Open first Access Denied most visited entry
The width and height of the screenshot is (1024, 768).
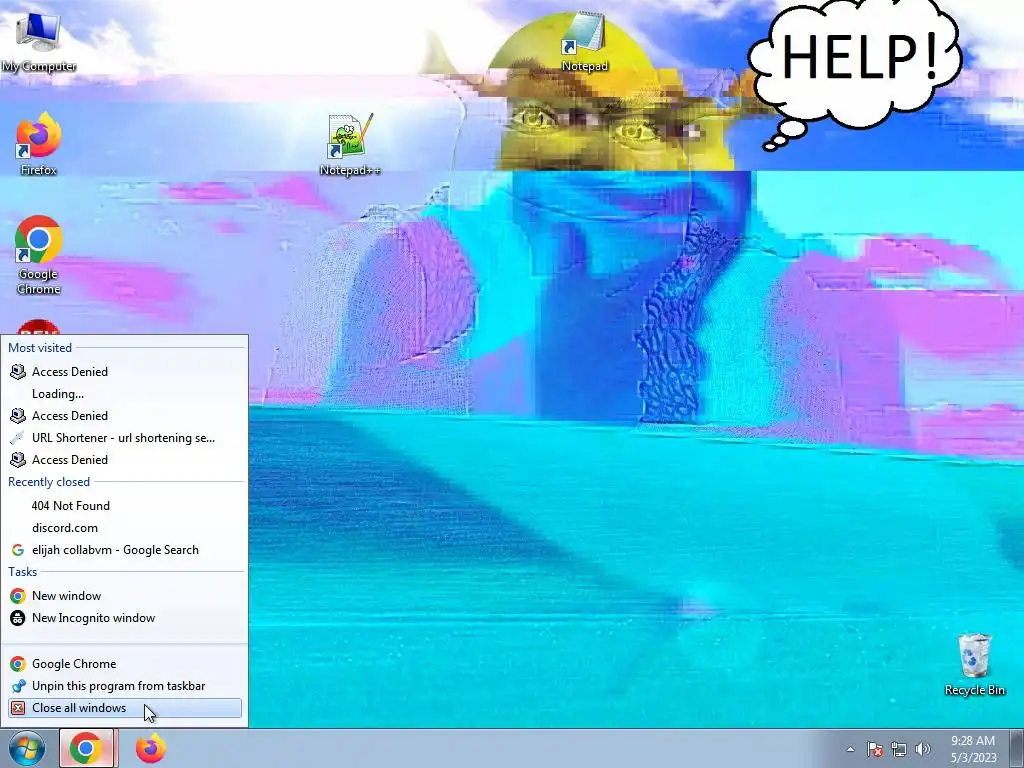click(124, 372)
